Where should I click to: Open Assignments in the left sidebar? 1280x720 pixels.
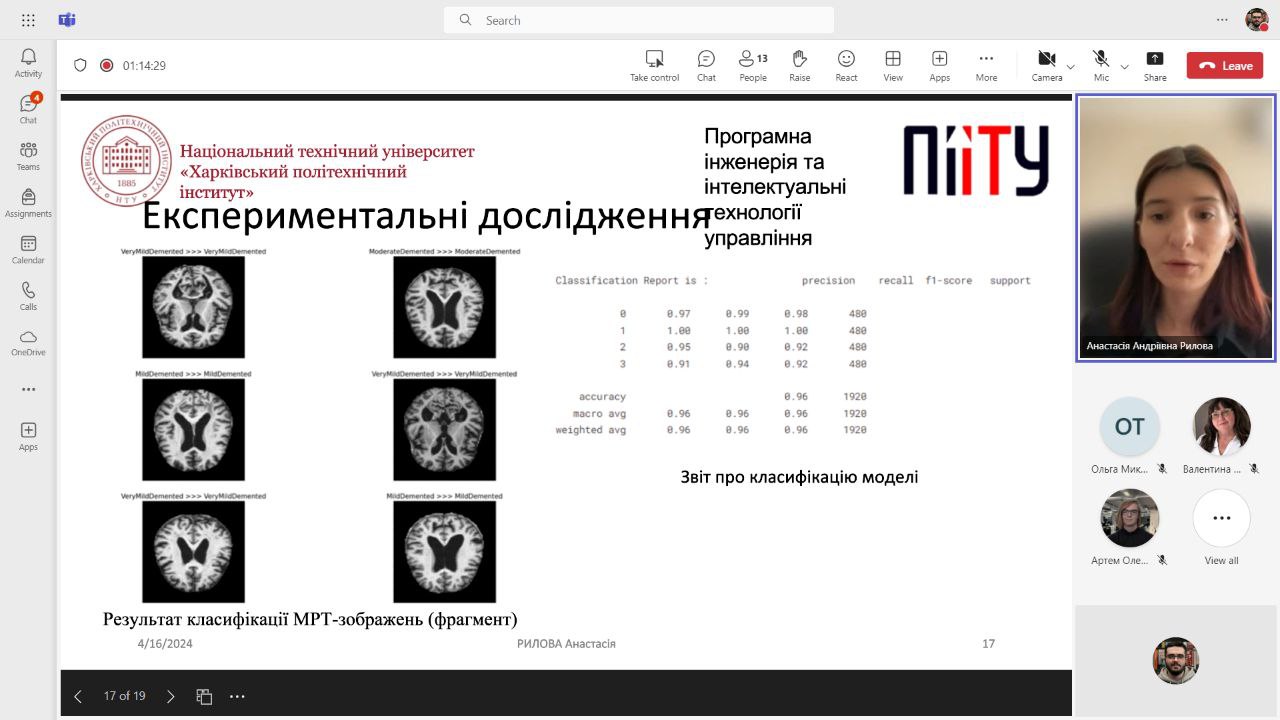28,203
